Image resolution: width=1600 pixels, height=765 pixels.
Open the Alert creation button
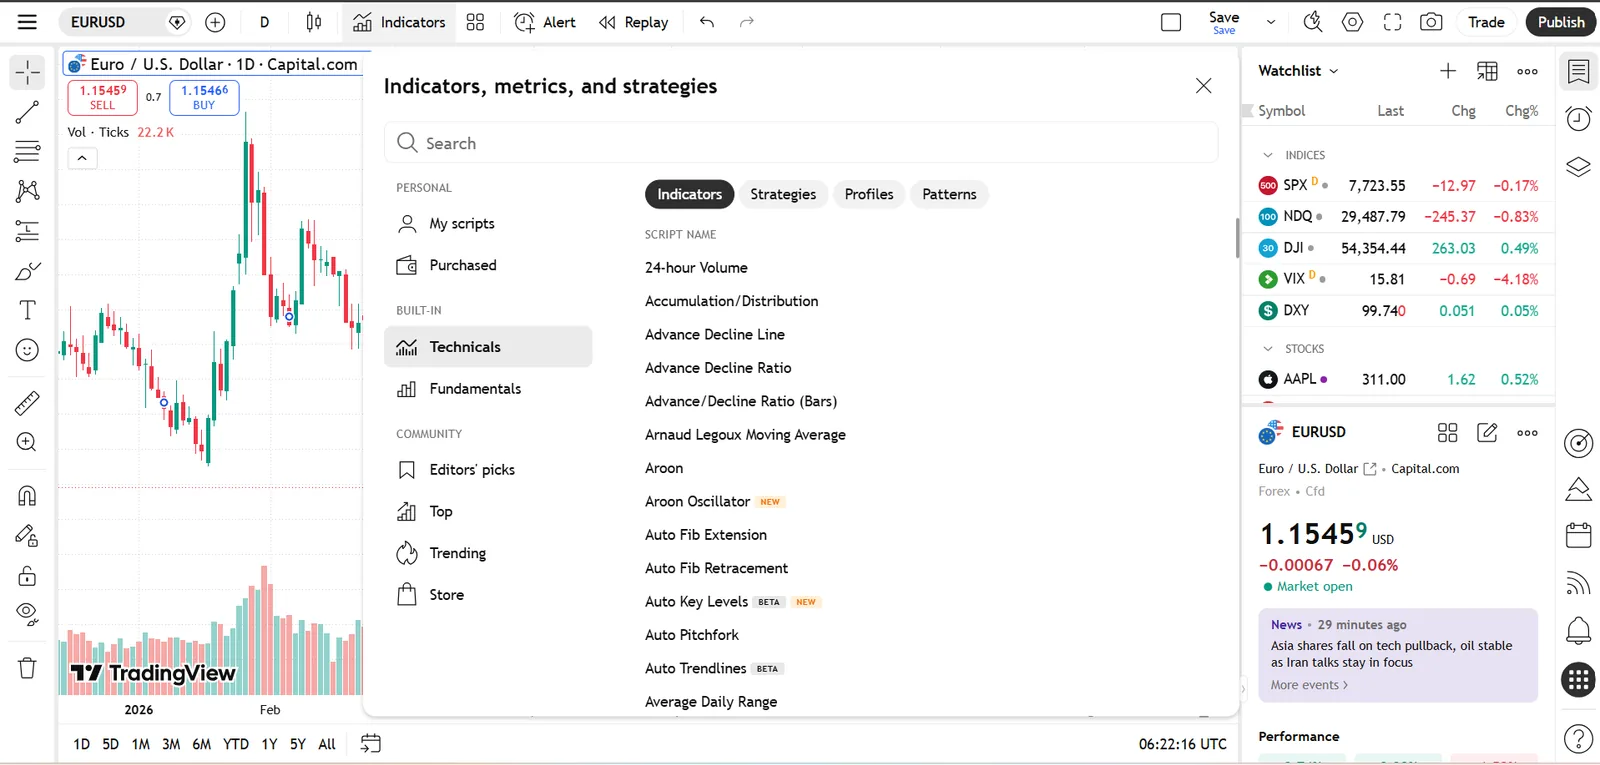[x=545, y=22]
